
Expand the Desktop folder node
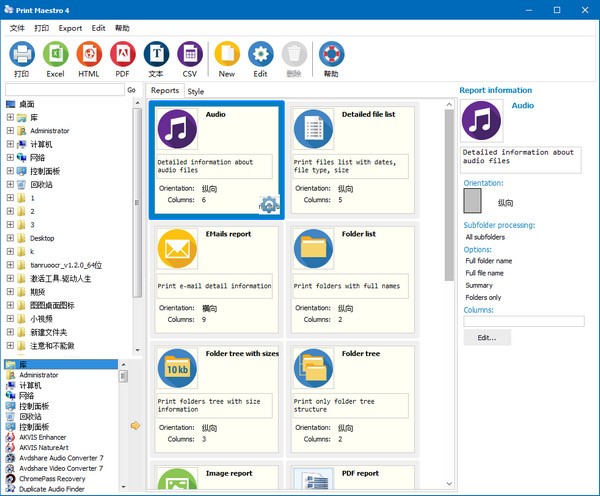pyautogui.click(x=10, y=238)
